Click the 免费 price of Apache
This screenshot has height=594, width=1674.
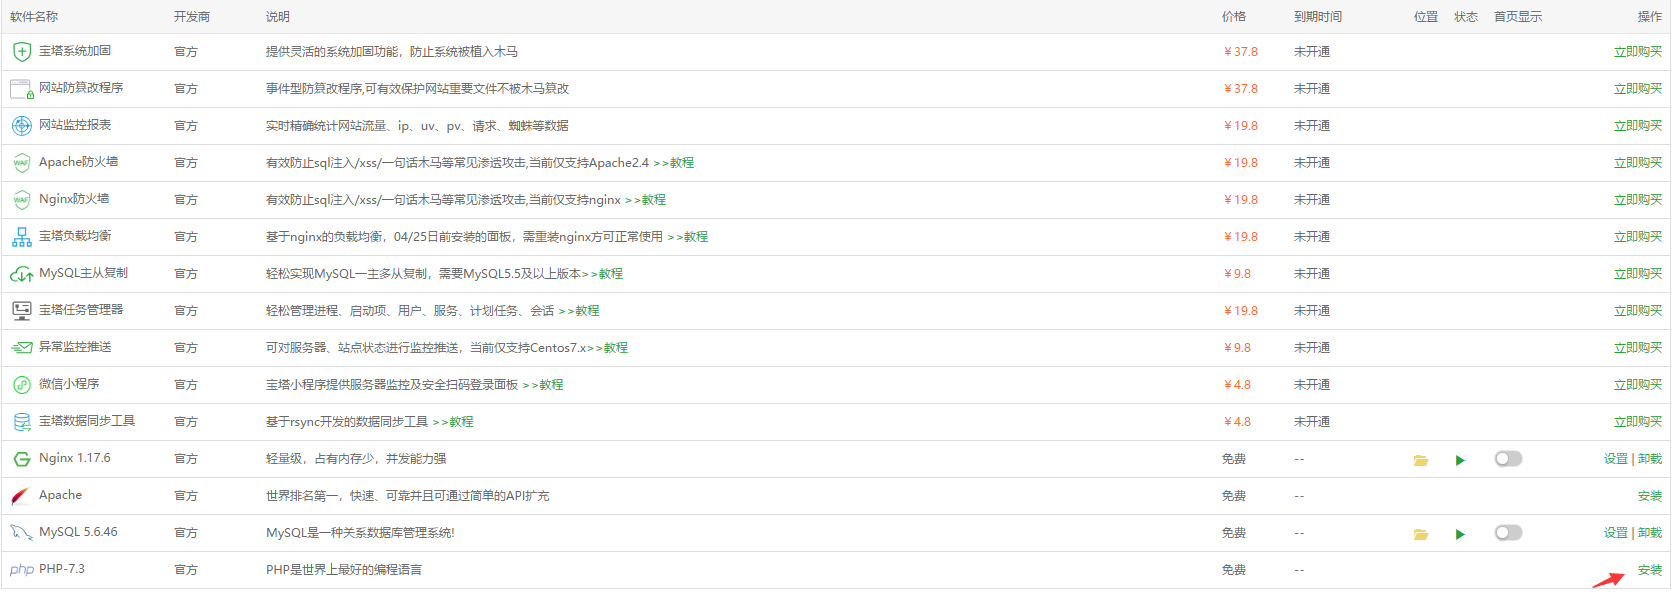(1234, 496)
